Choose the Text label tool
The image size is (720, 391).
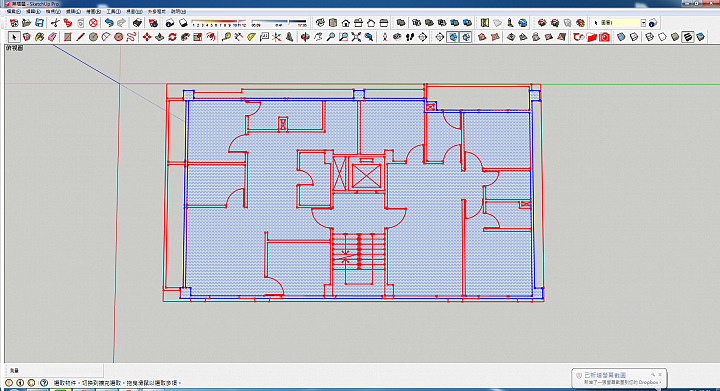[x=264, y=37]
